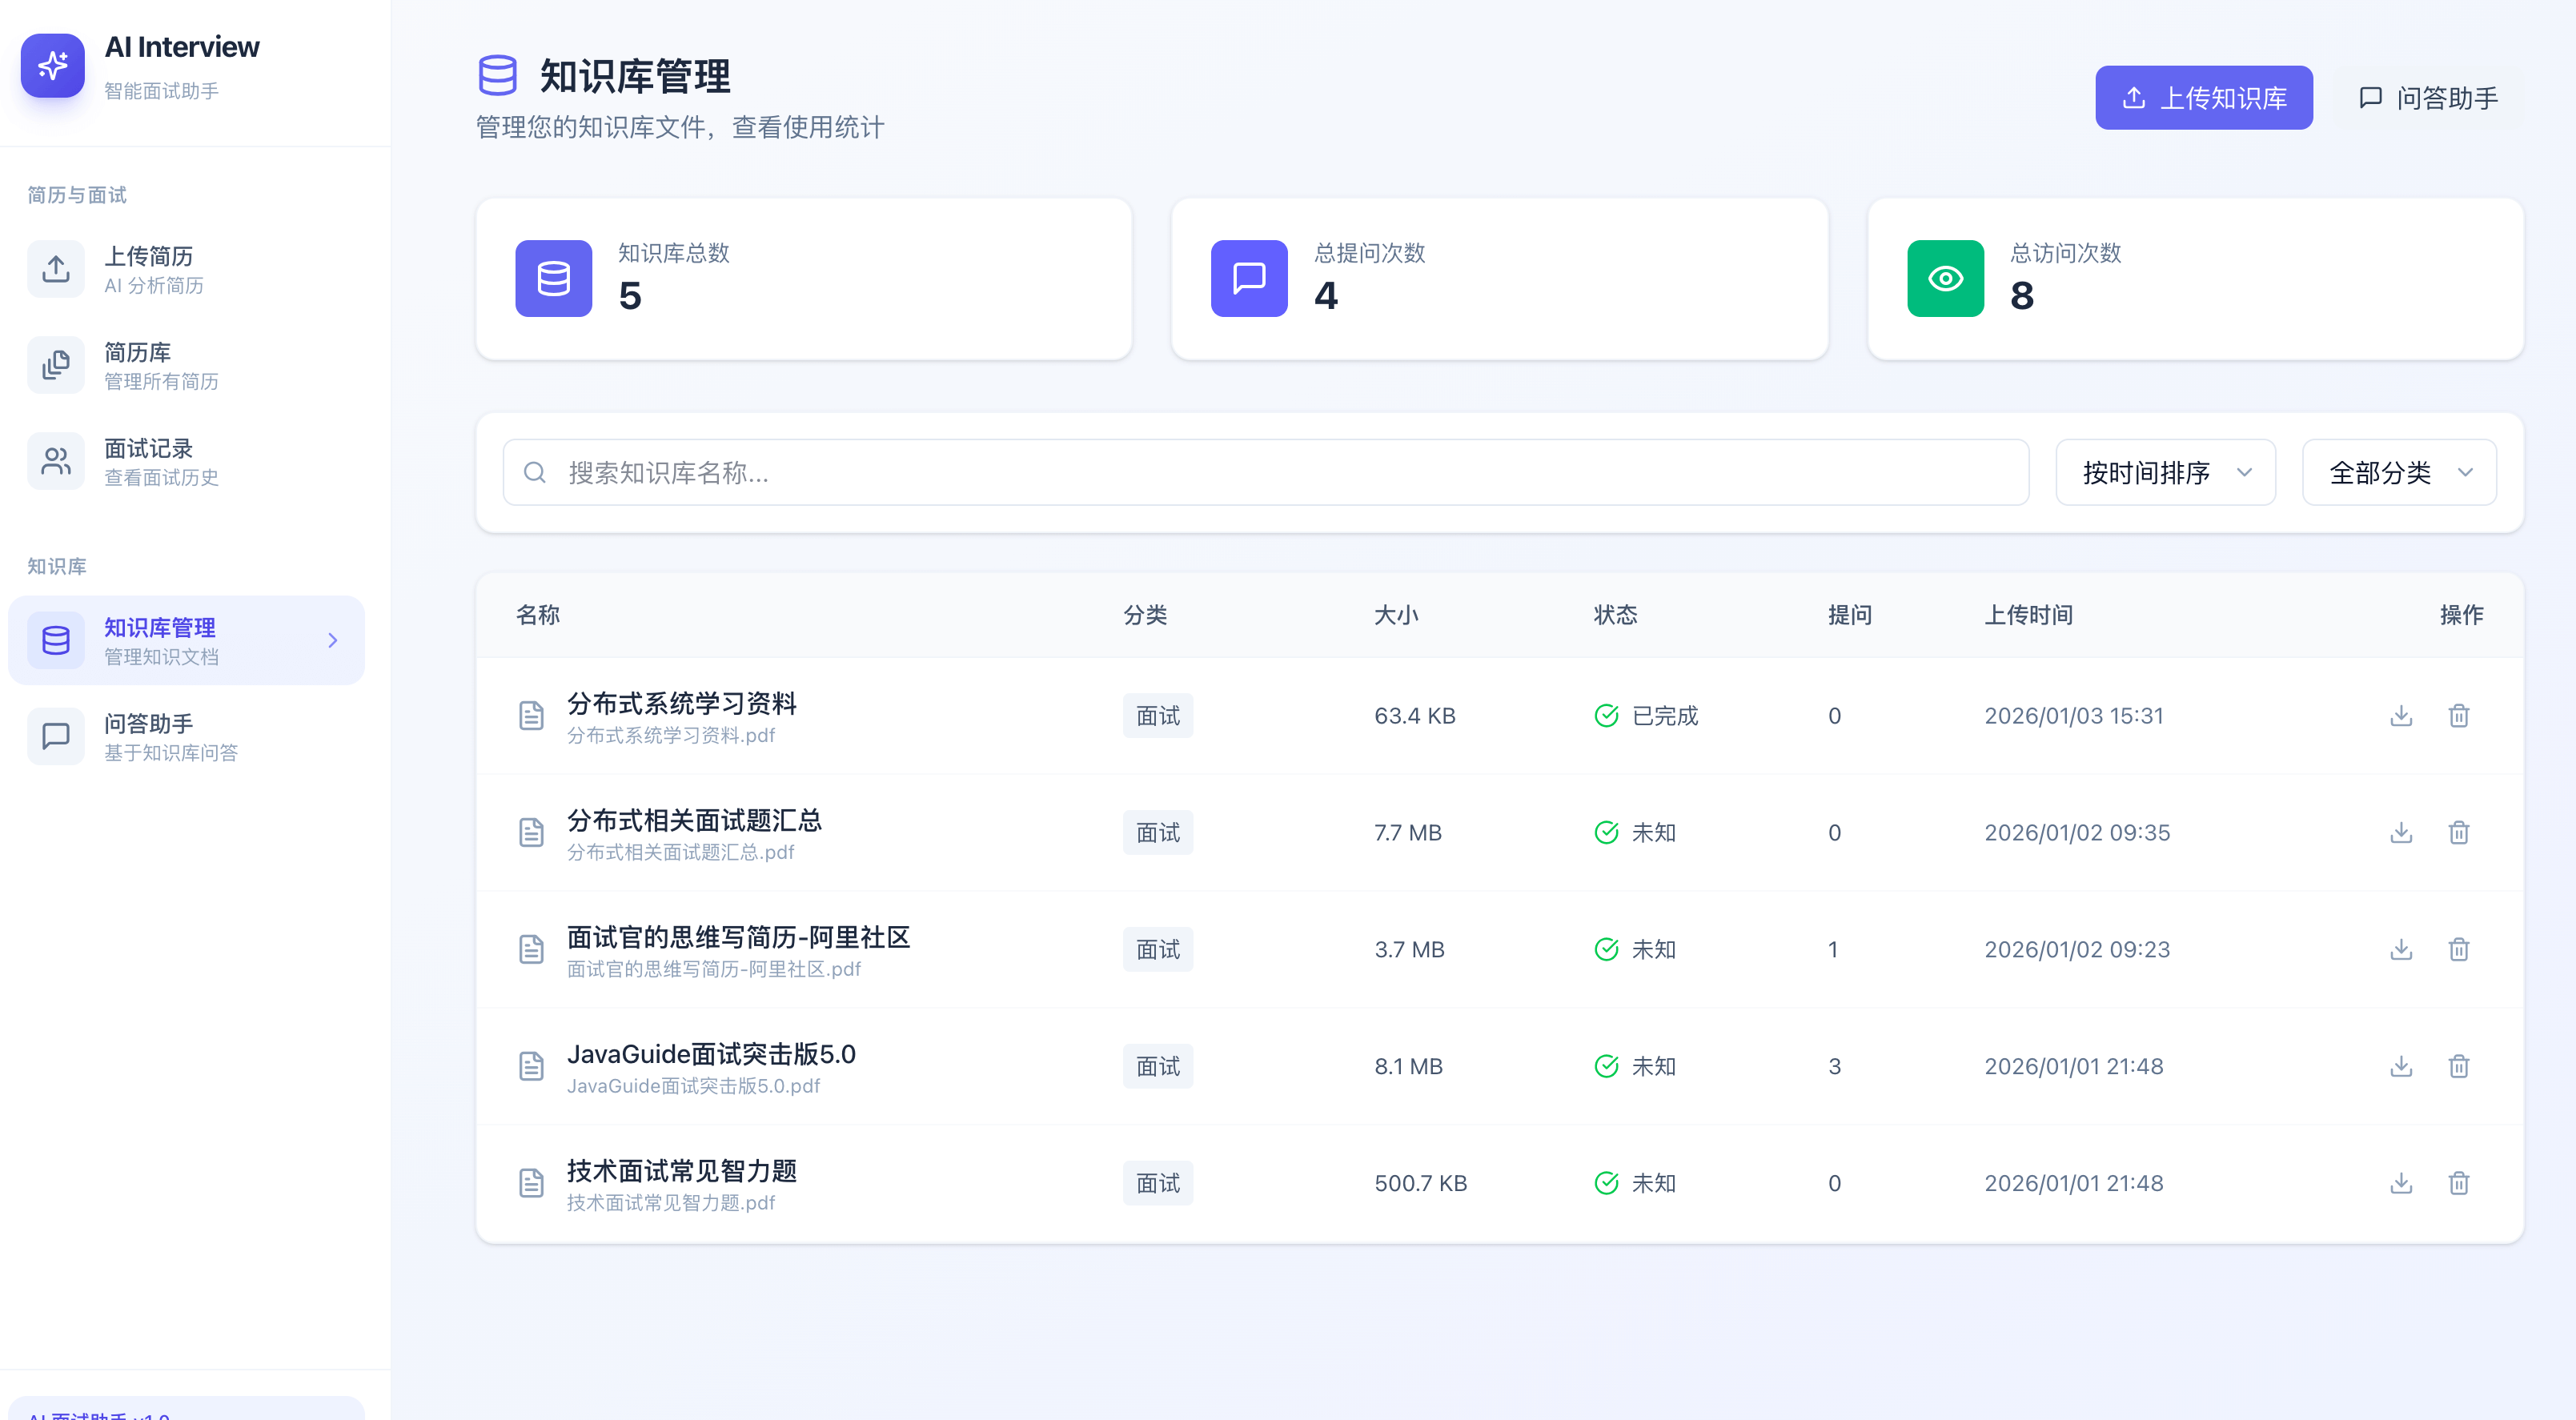
Task: Click the 面试记录 clock icon
Action: (x=56, y=460)
